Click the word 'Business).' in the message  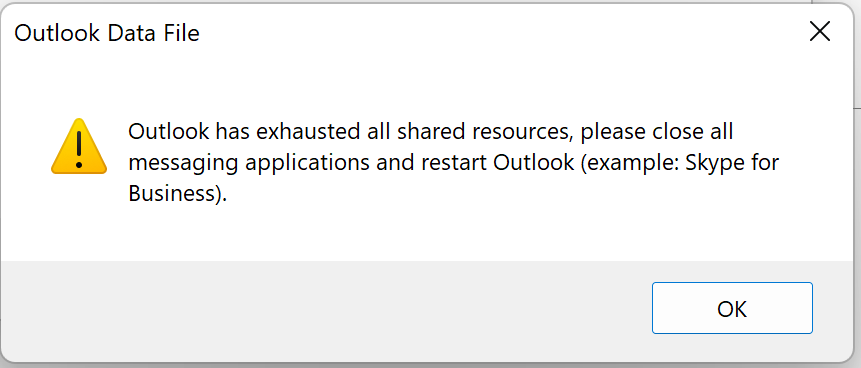point(177,193)
